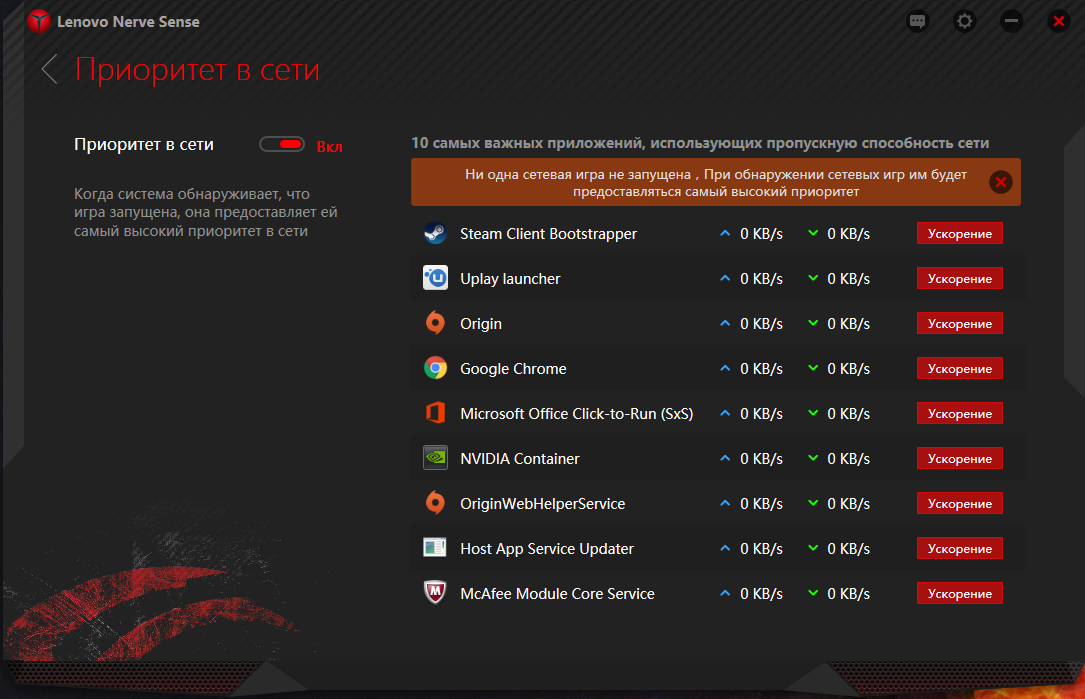Viewport: 1085px width, 699px height.
Task: Click the NVIDIA Container icon
Action: click(435, 458)
